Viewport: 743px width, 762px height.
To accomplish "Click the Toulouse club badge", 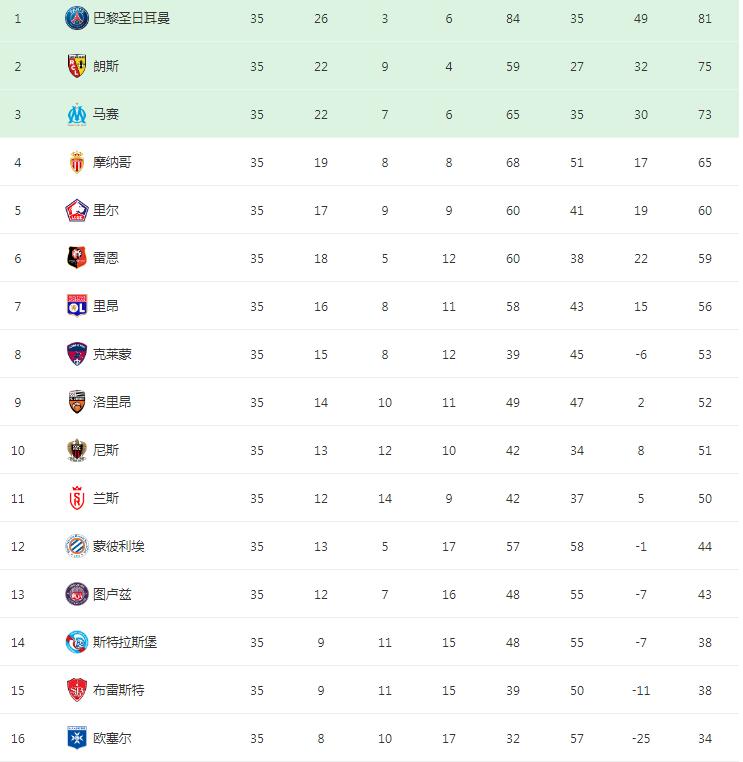I will [x=77, y=594].
